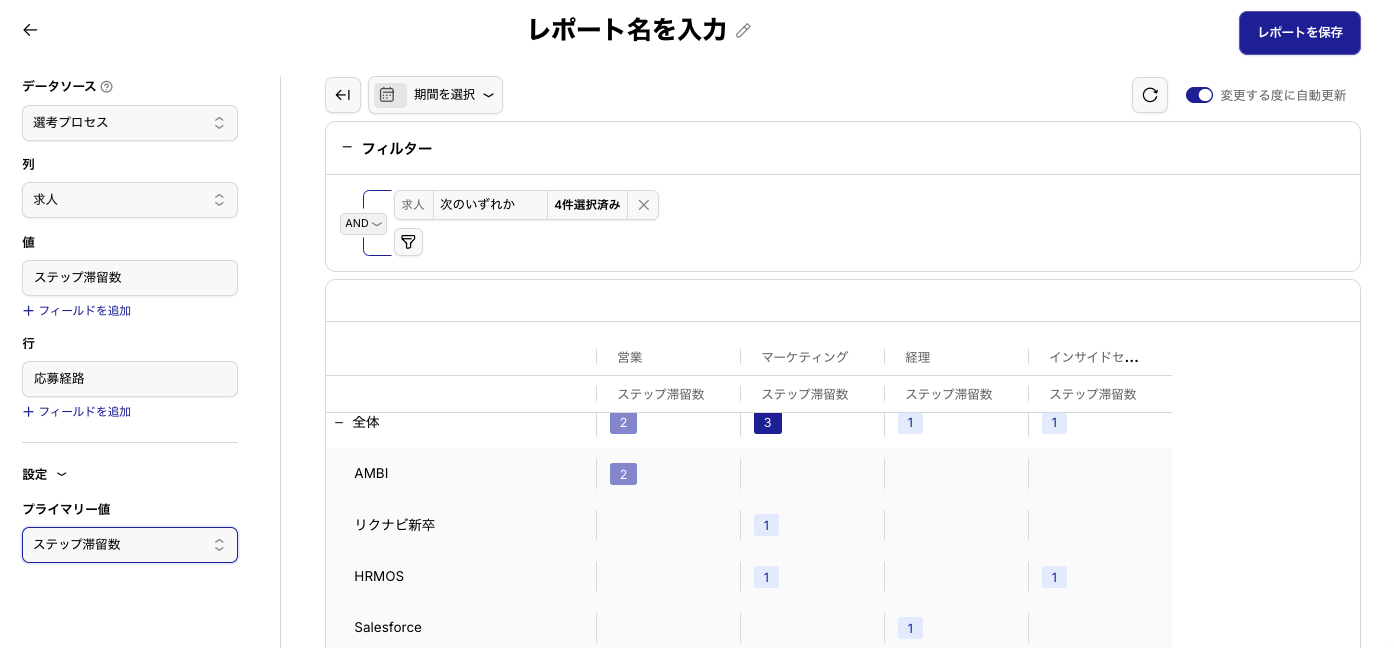1394x648 pixels.
Task: Click the リクナビ新卒 row label
Action: pyautogui.click(x=394, y=525)
